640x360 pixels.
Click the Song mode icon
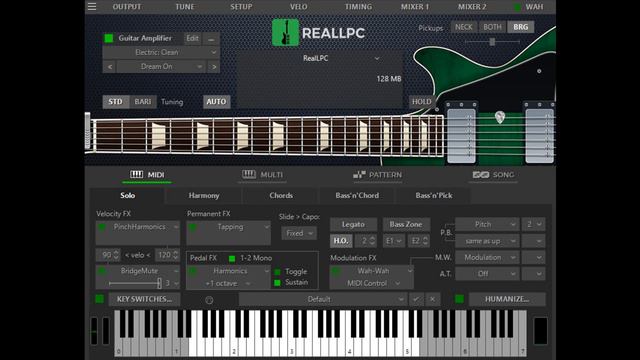click(x=480, y=175)
